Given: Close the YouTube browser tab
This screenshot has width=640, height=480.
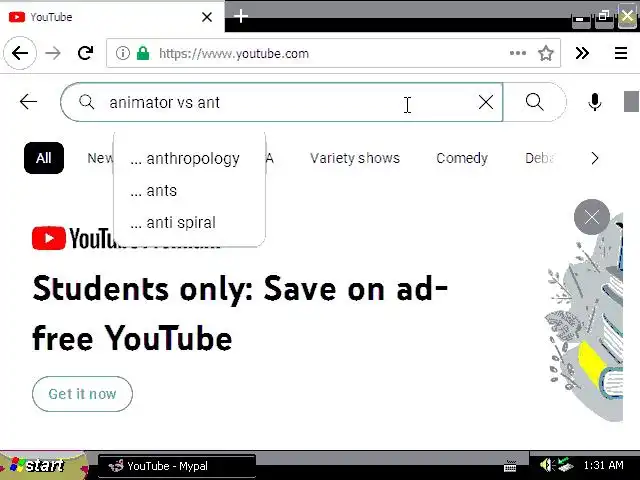Looking at the screenshot, I should (x=207, y=17).
